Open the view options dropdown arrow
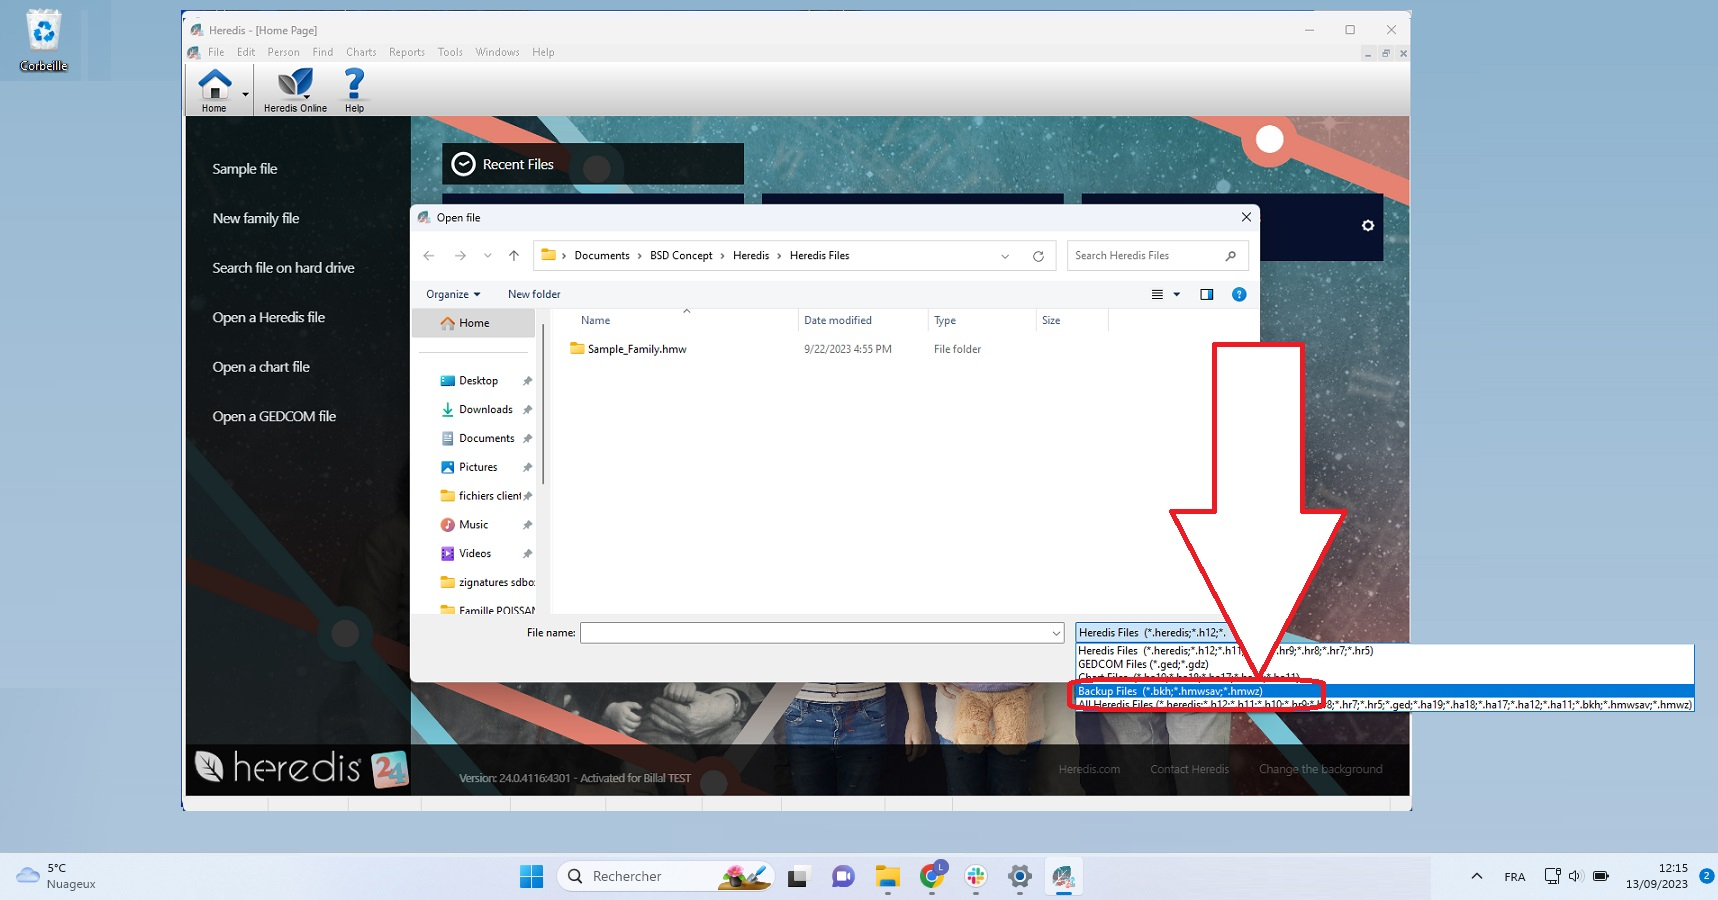This screenshot has height=900, width=1718. (1177, 294)
